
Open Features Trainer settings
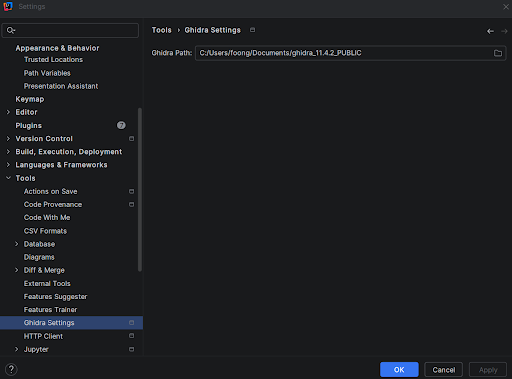(x=50, y=310)
